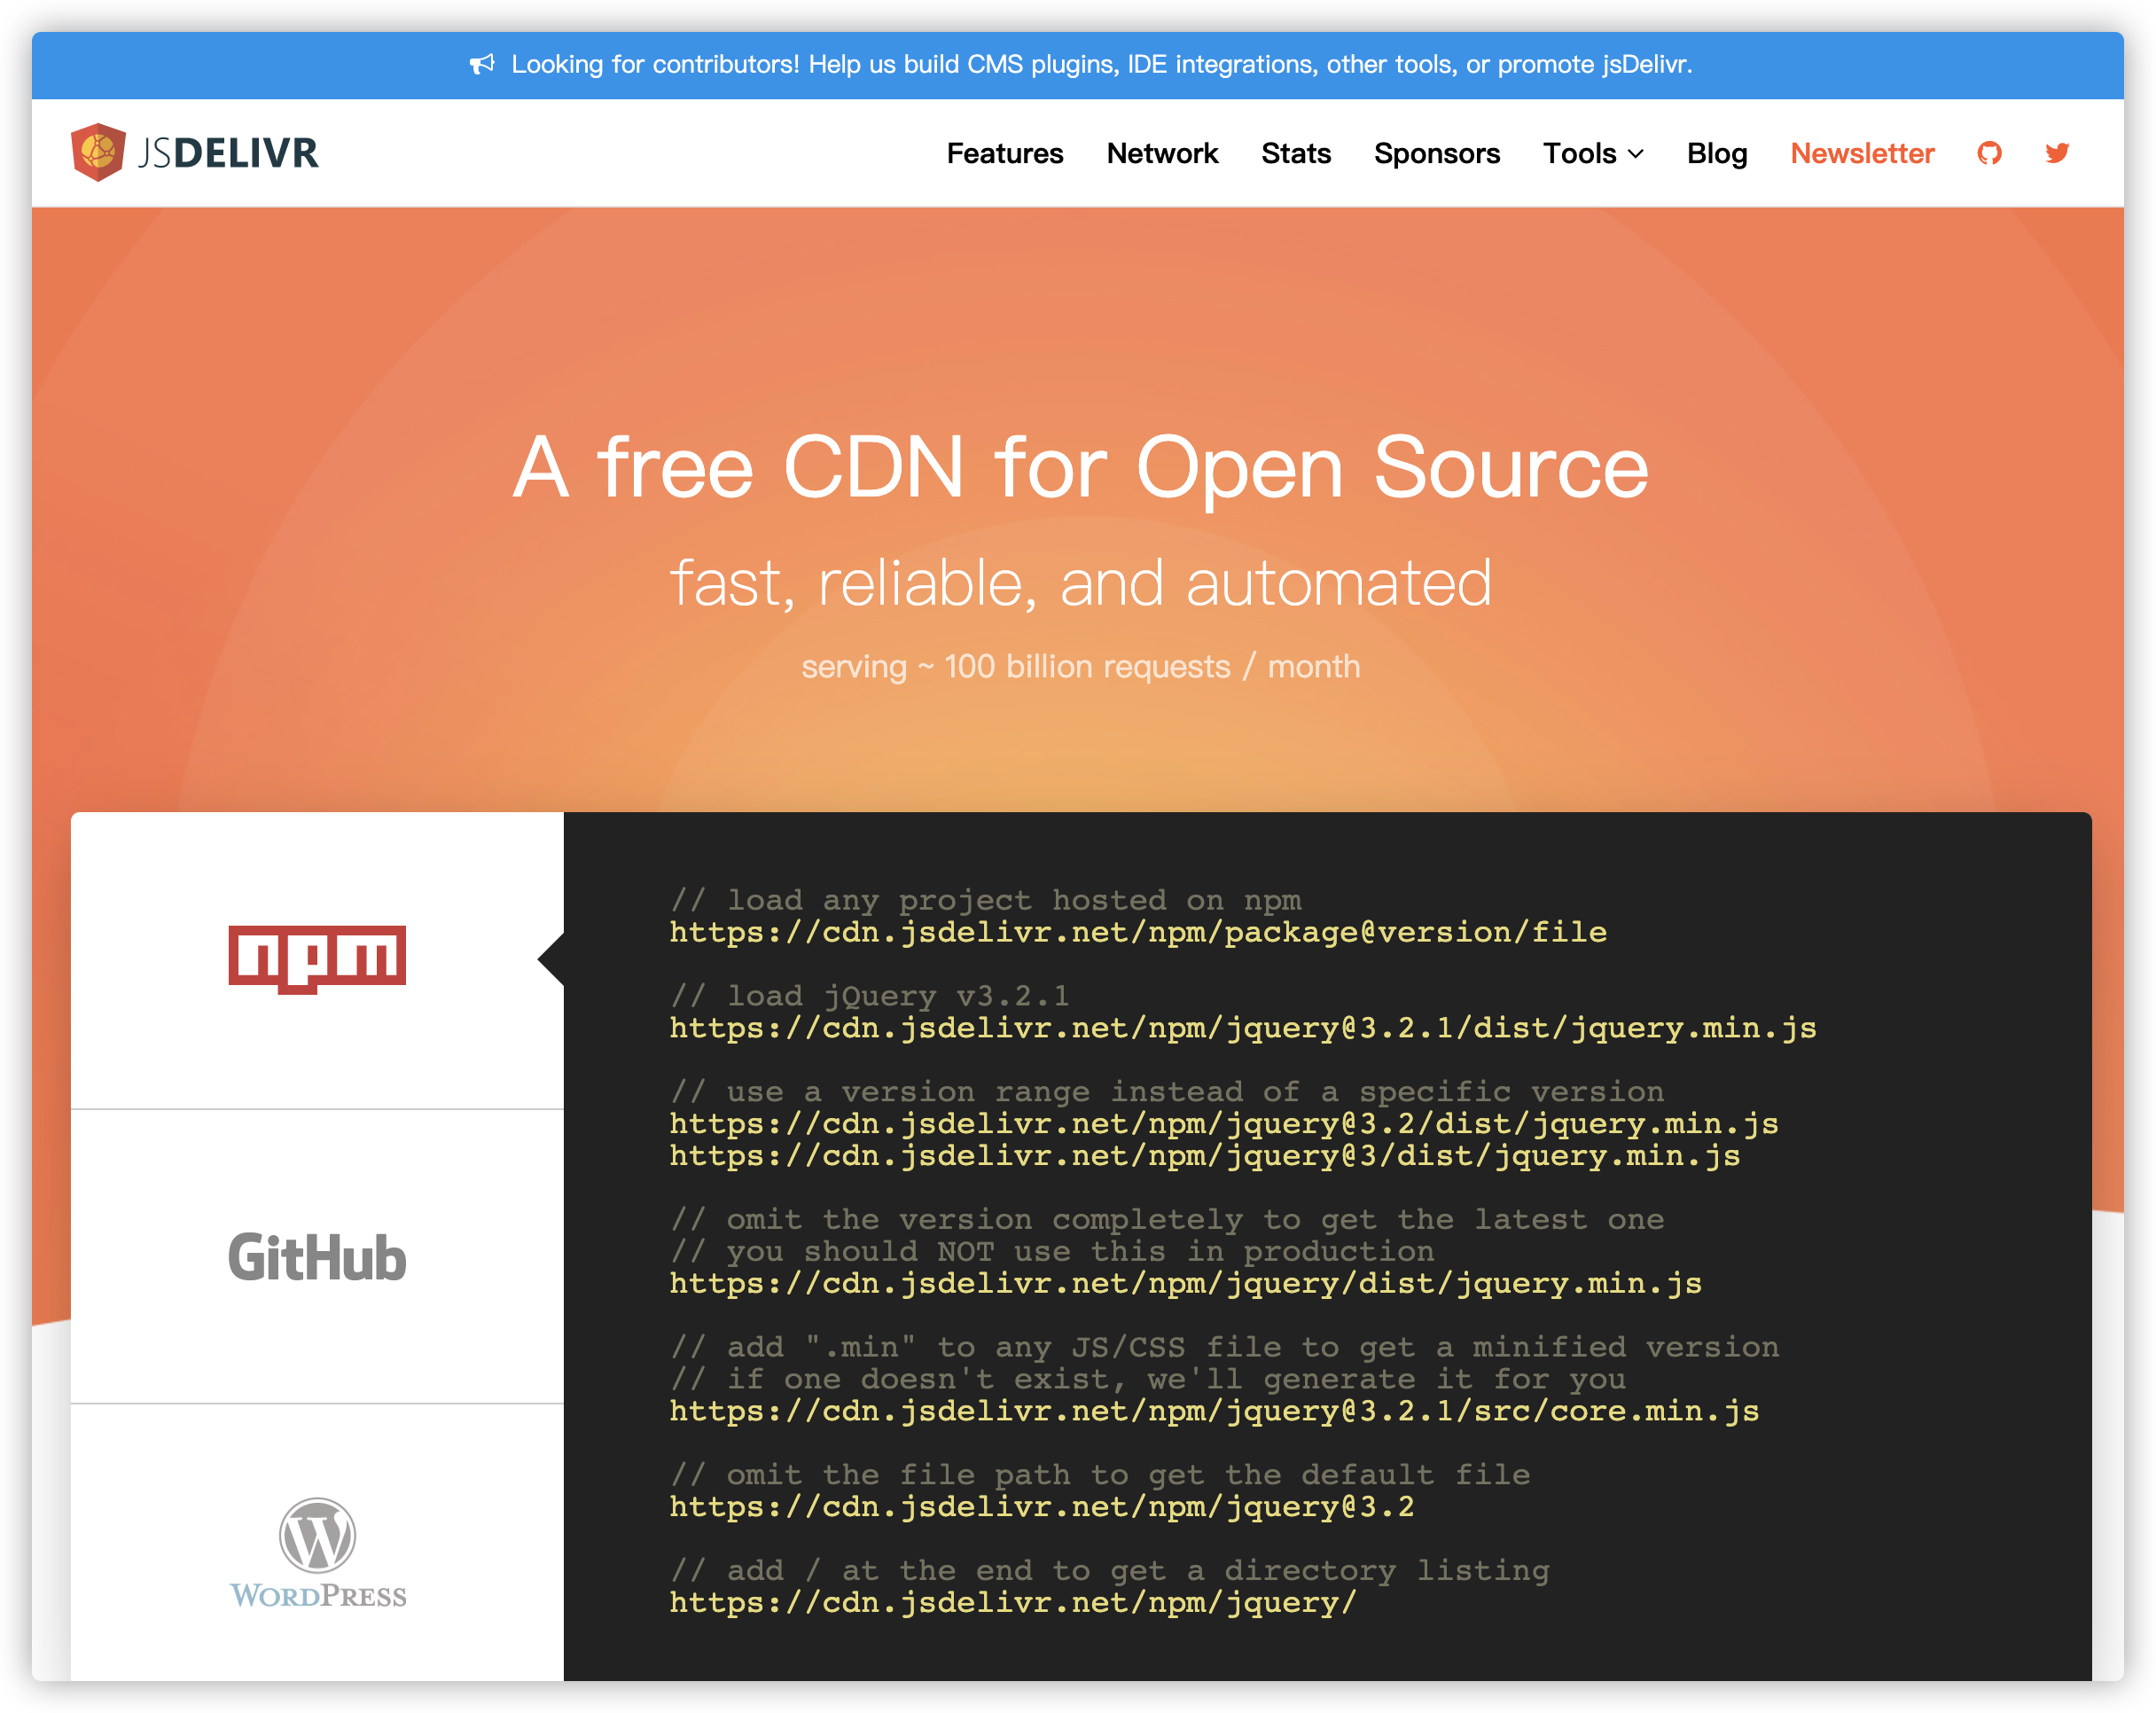2156x1713 pixels.
Task: Select the WordPress logo tab
Action: (317, 1551)
